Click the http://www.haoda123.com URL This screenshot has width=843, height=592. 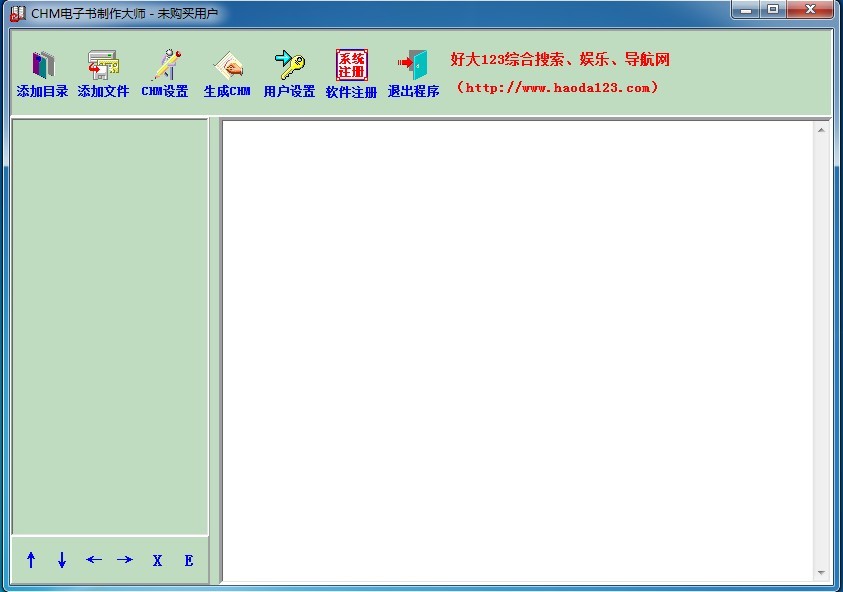pyautogui.click(x=558, y=88)
